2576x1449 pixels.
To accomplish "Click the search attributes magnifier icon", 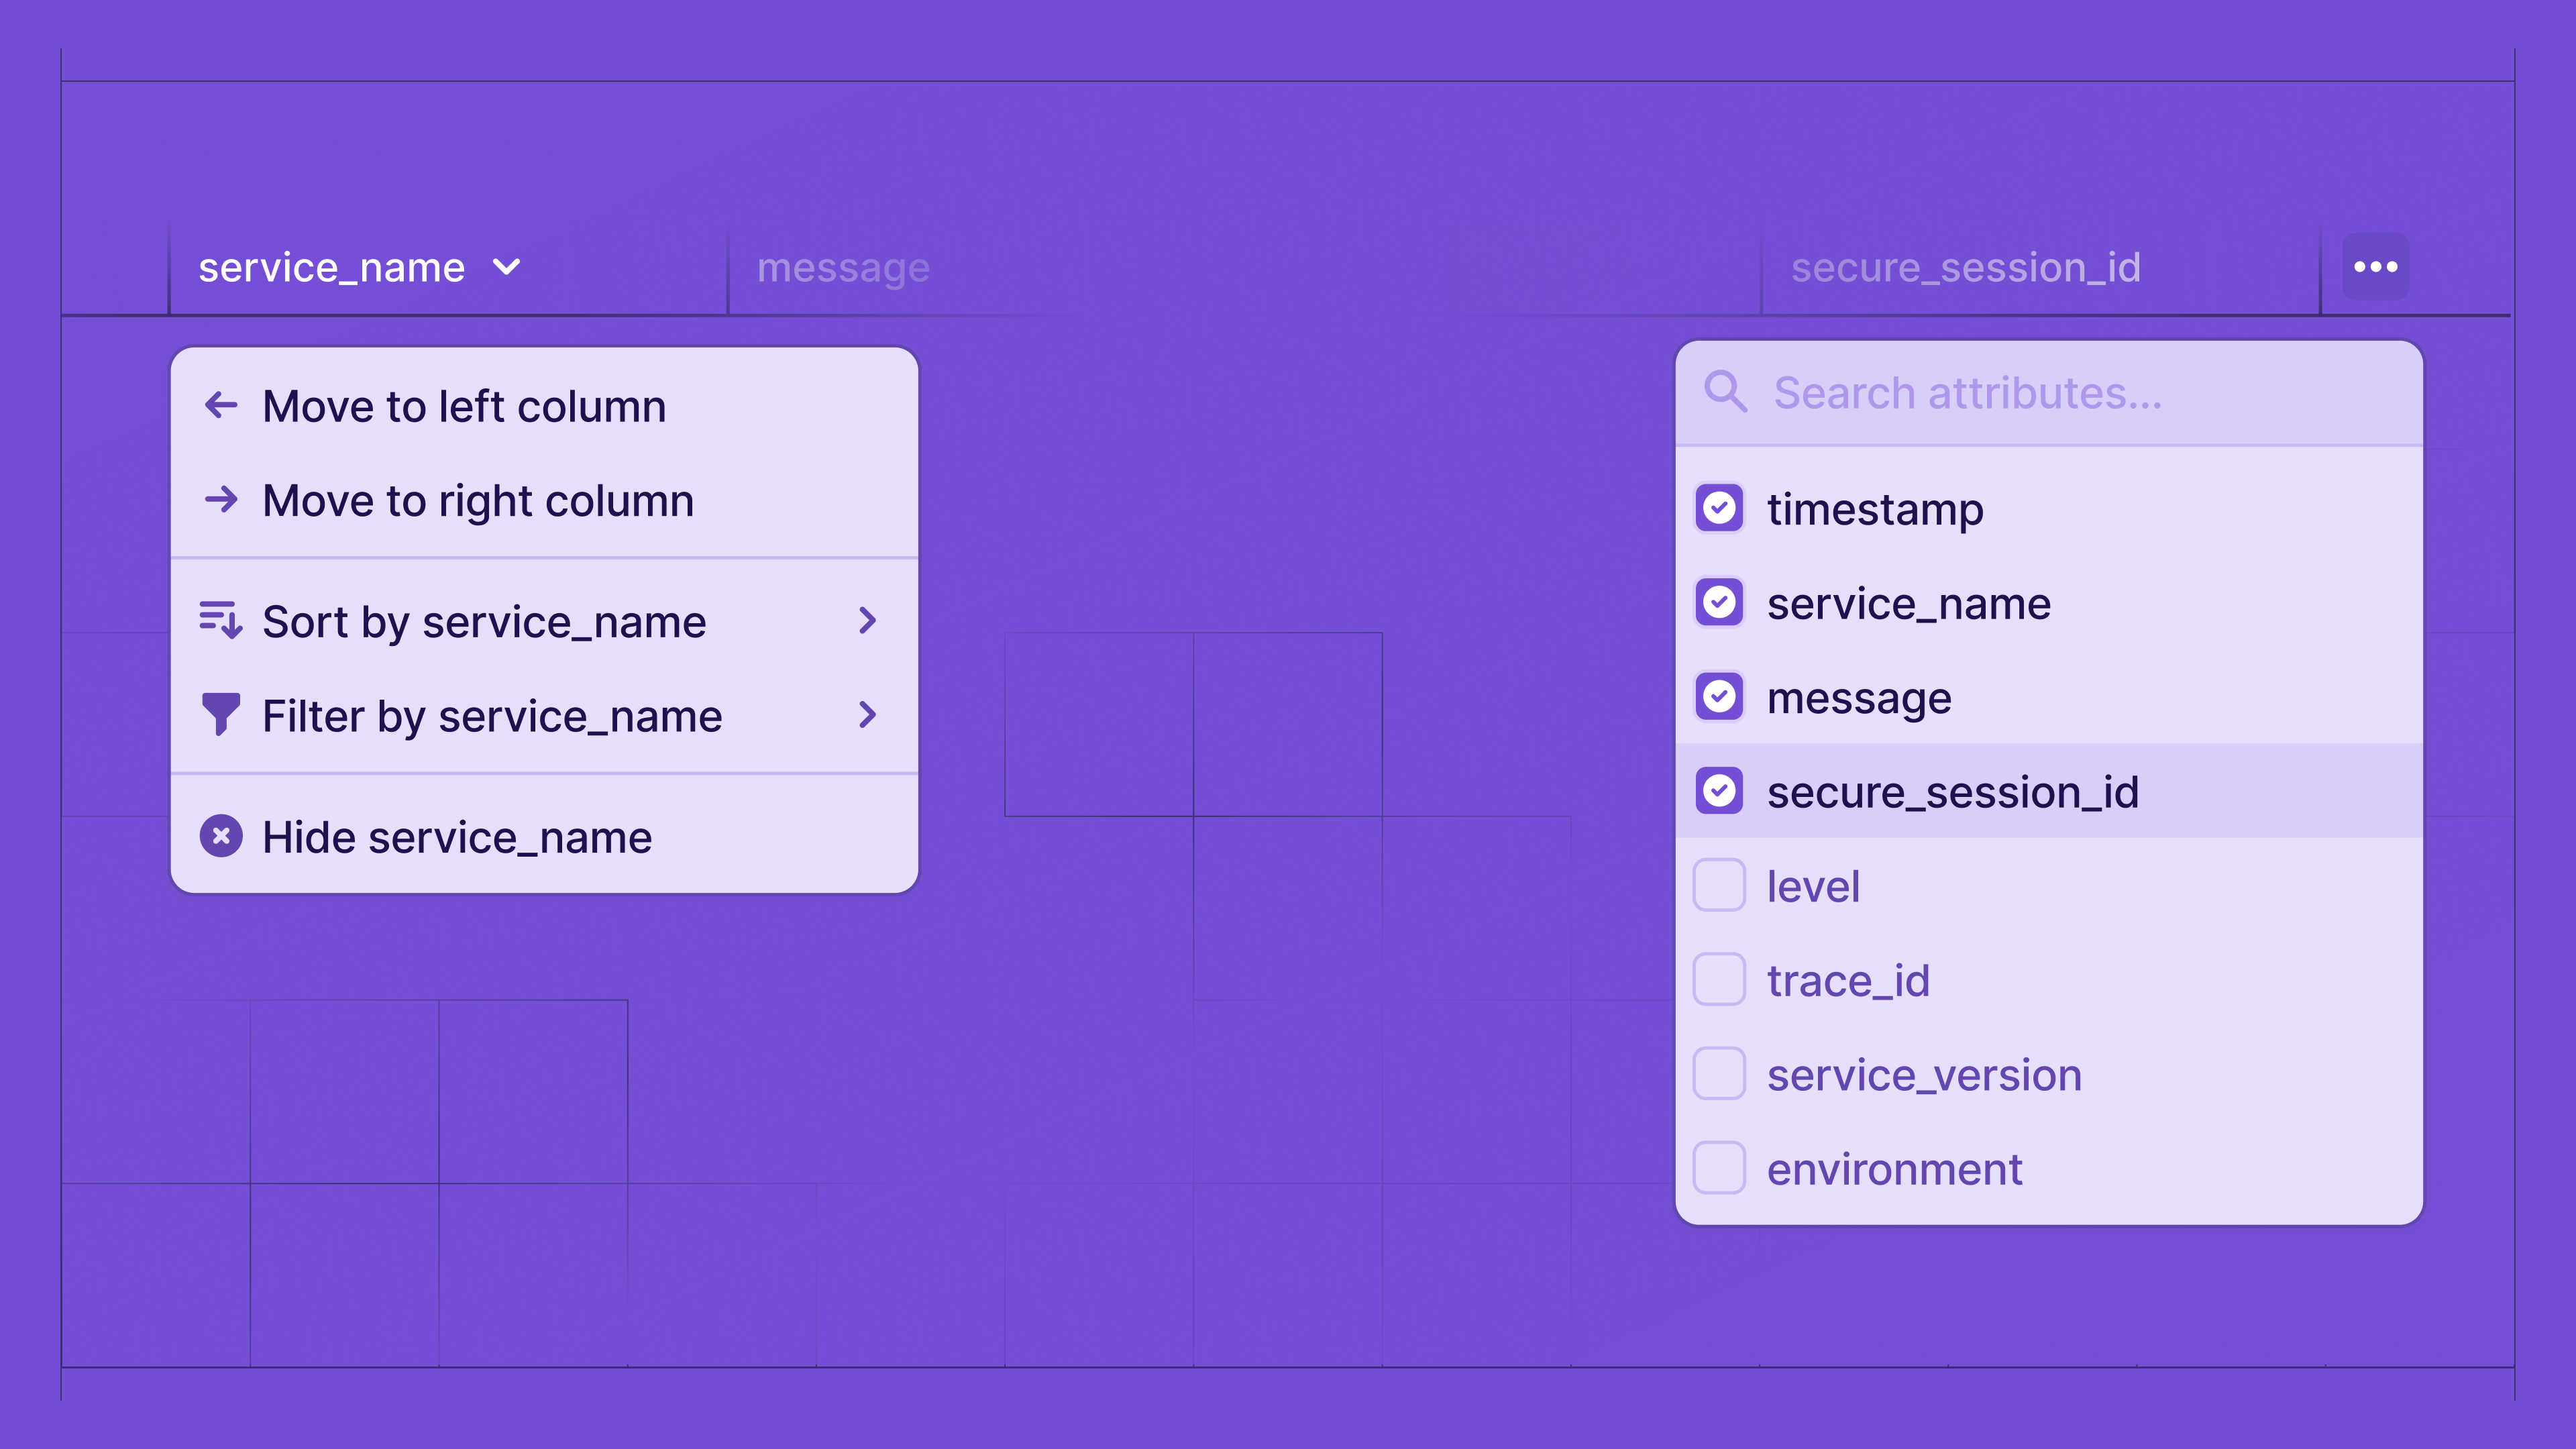I will point(1725,392).
